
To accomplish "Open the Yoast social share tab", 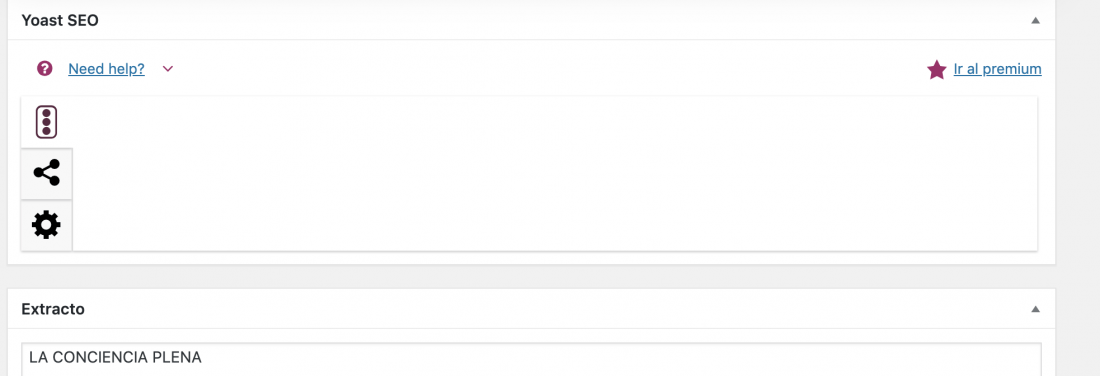I will 46,173.
